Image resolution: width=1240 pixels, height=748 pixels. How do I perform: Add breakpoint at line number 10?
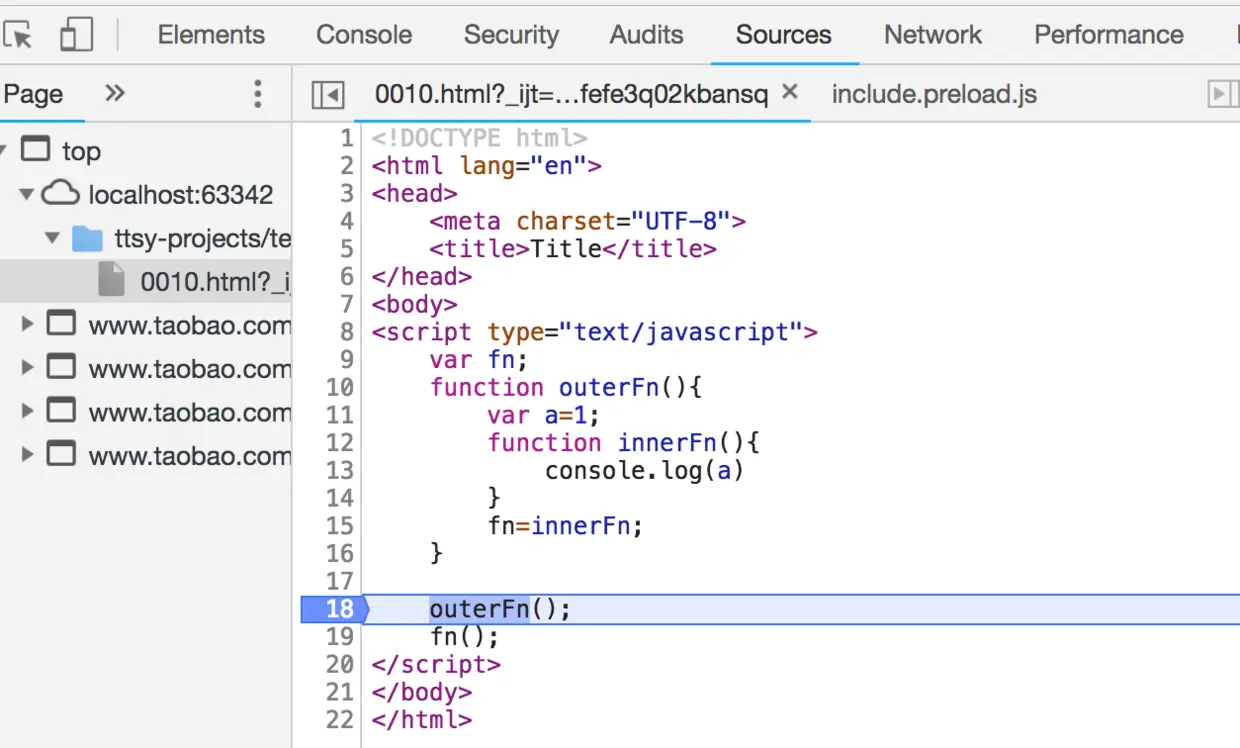coord(340,387)
